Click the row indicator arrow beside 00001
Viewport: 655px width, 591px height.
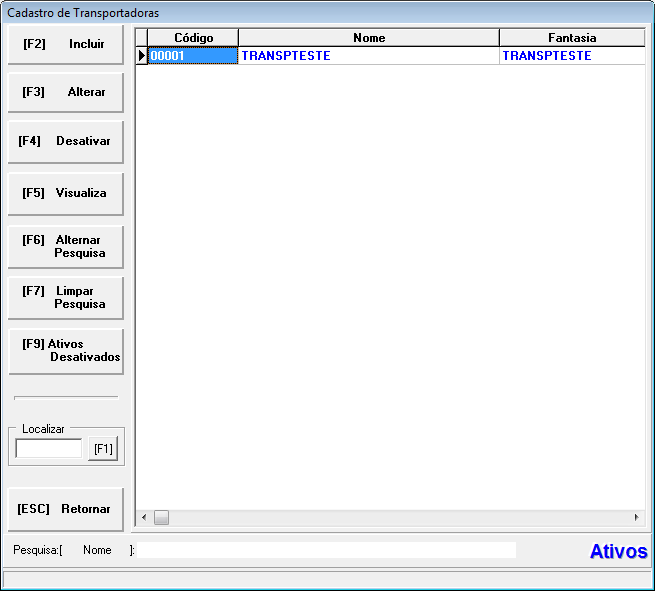pos(141,56)
